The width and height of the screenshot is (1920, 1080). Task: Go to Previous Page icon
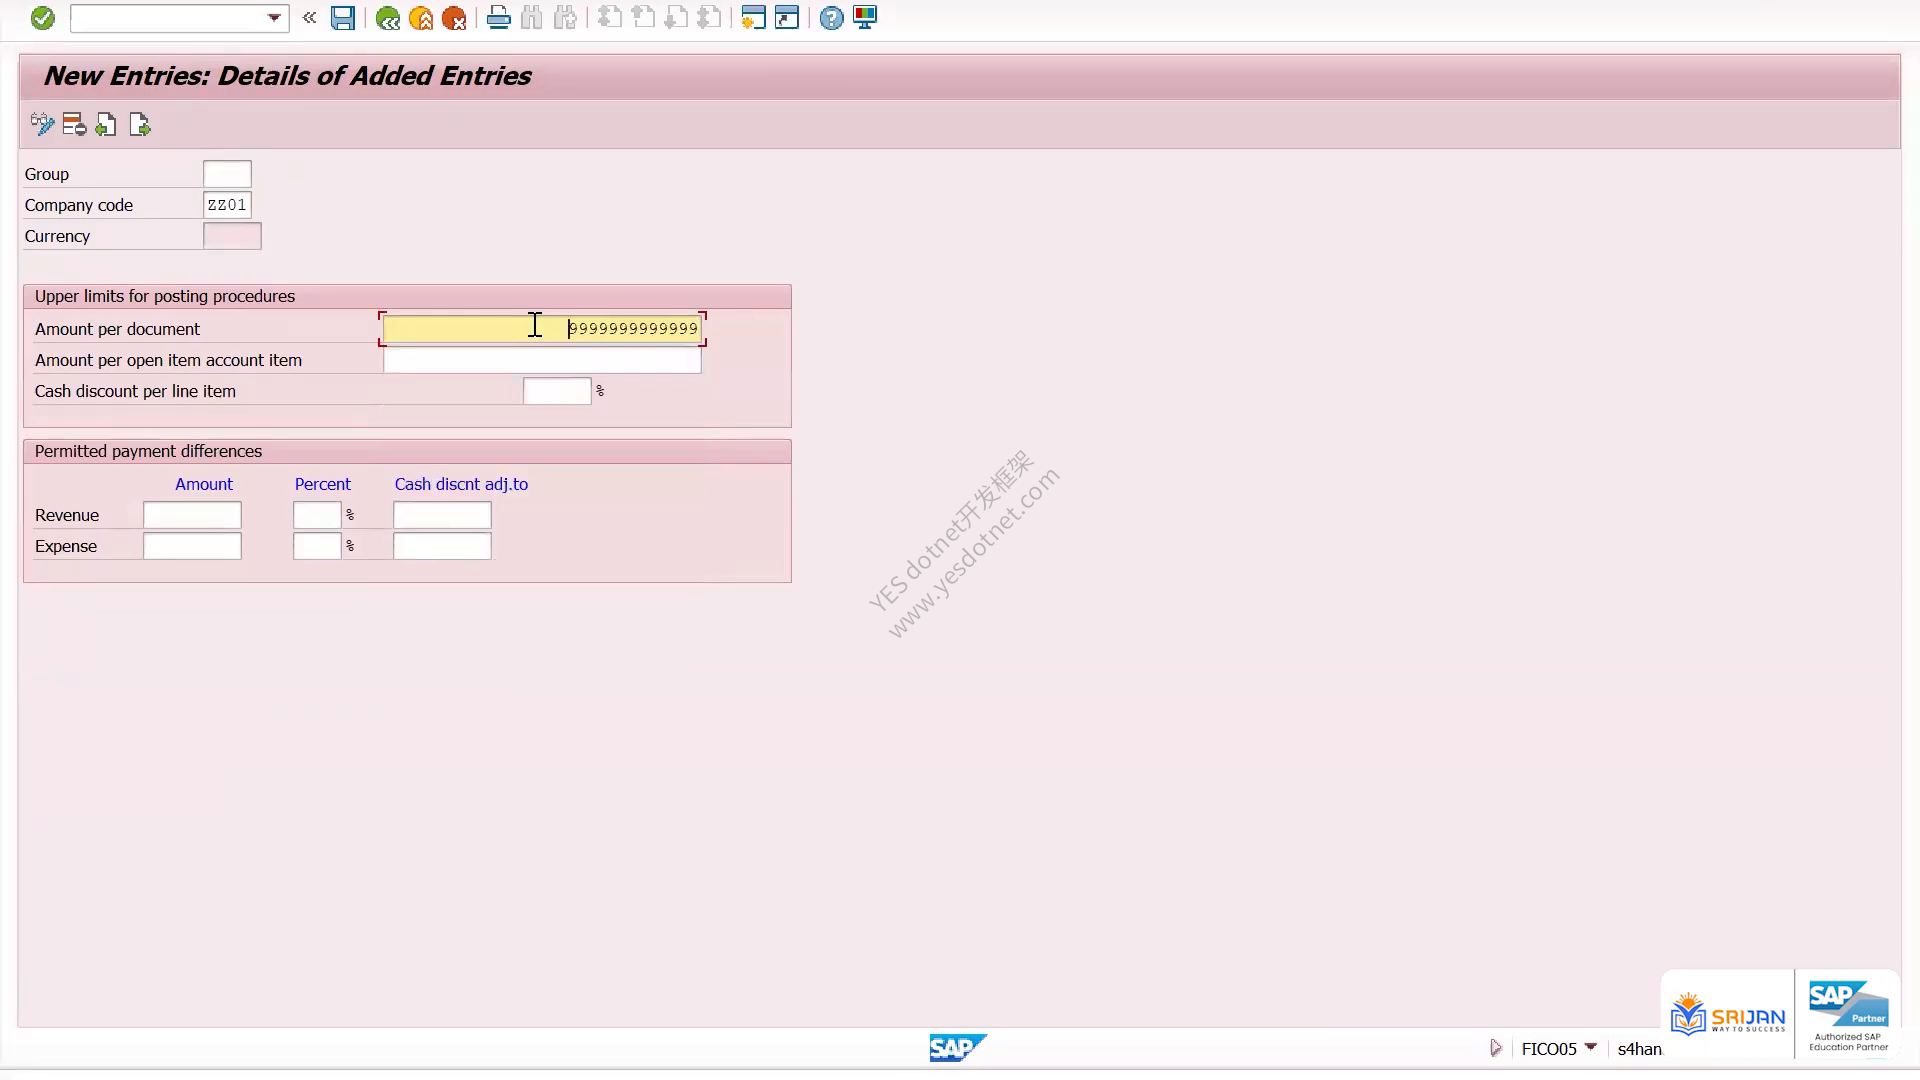tap(643, 18)
